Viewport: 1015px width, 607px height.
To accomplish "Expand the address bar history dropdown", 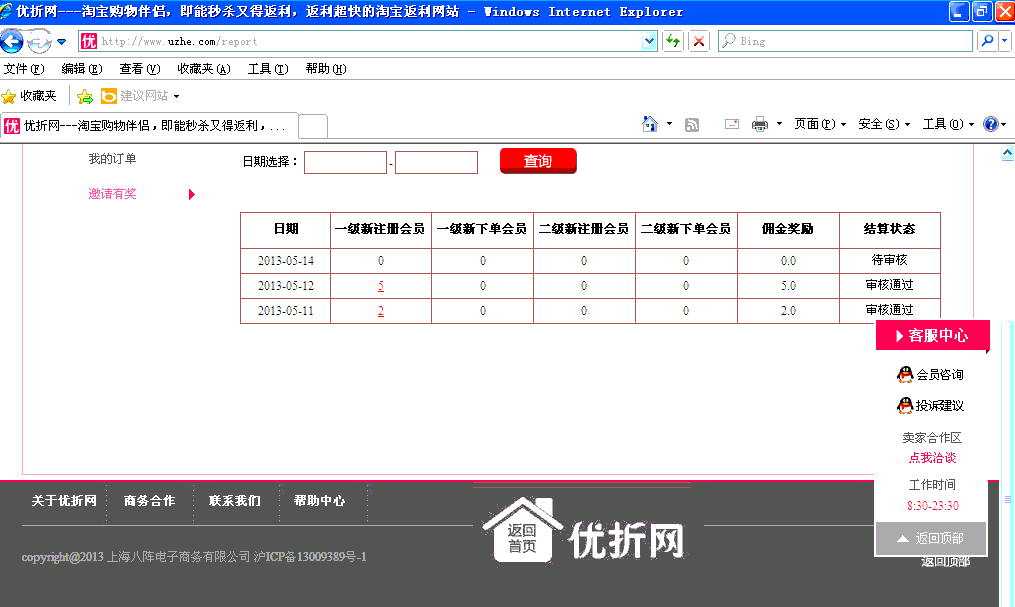I will tap(649, 41).
